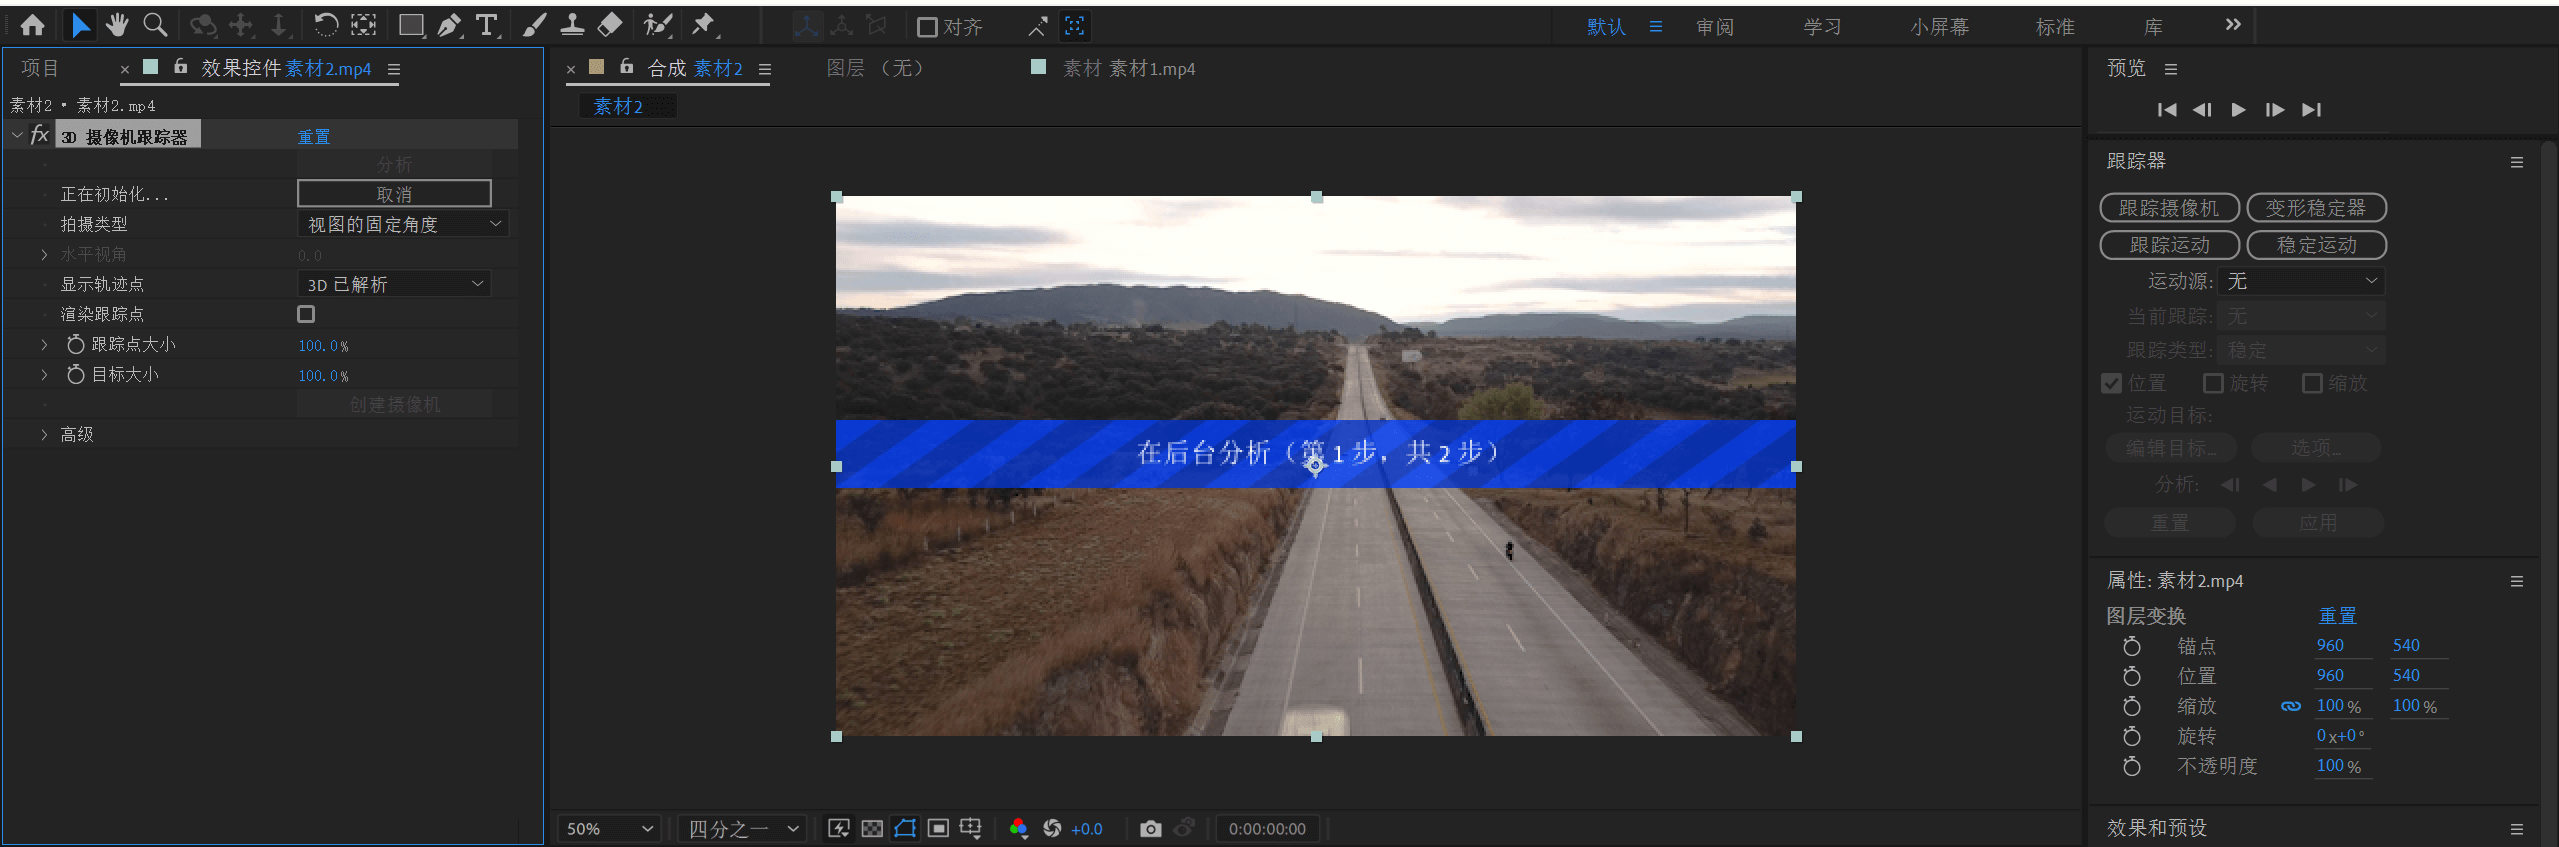The width and height of the screenshot is (2559, 847).
Task: Select the Puppet Pin tool
Action: (x=704, y=25)
